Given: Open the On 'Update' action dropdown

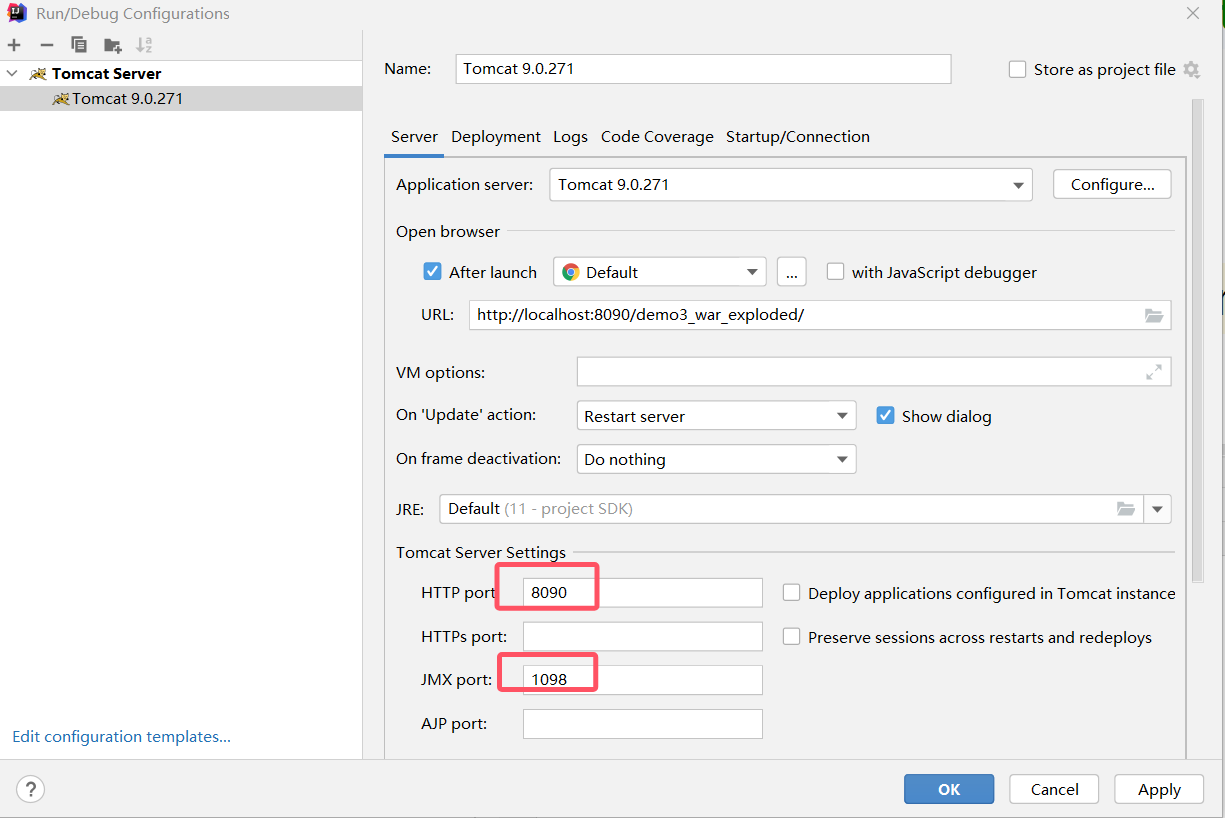Looking at the screenshot, I should [716, 416].
